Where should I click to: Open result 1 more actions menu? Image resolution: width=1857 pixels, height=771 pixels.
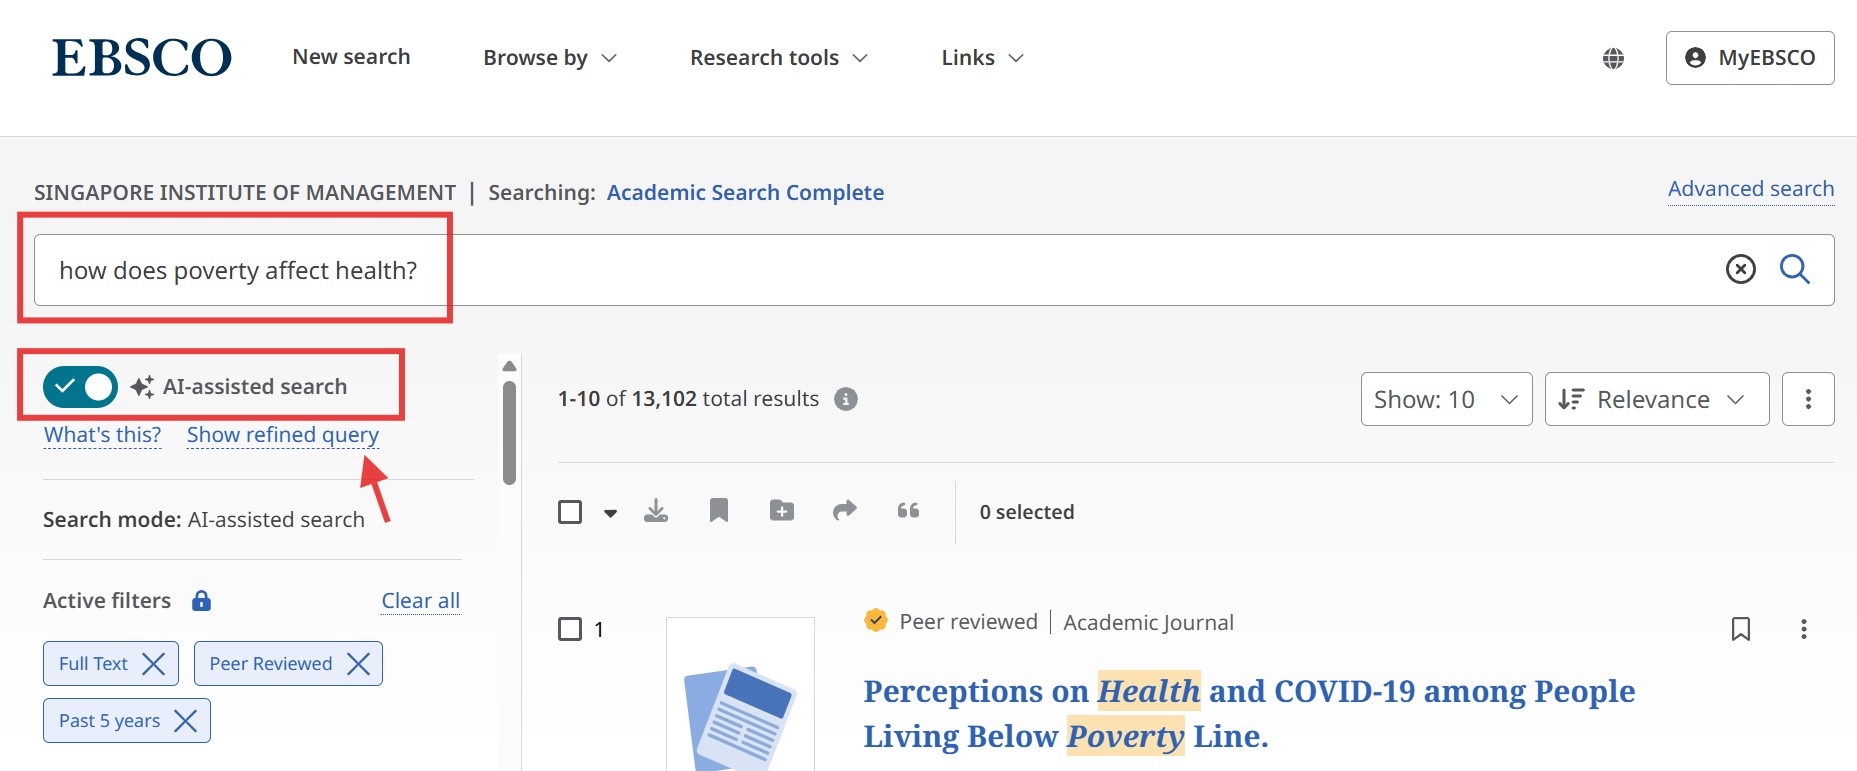point(1804,629)
